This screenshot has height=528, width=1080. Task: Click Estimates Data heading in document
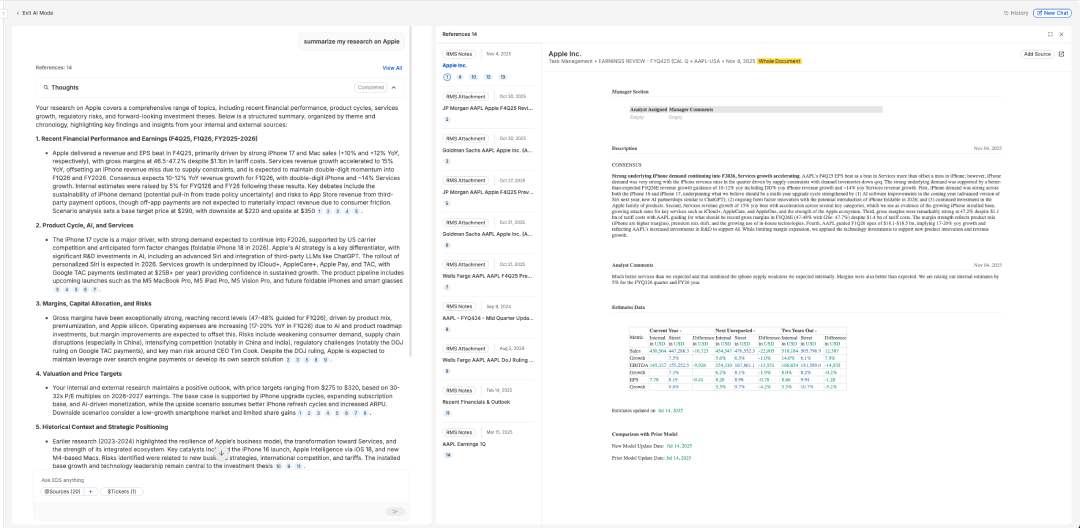pos(630,307)
